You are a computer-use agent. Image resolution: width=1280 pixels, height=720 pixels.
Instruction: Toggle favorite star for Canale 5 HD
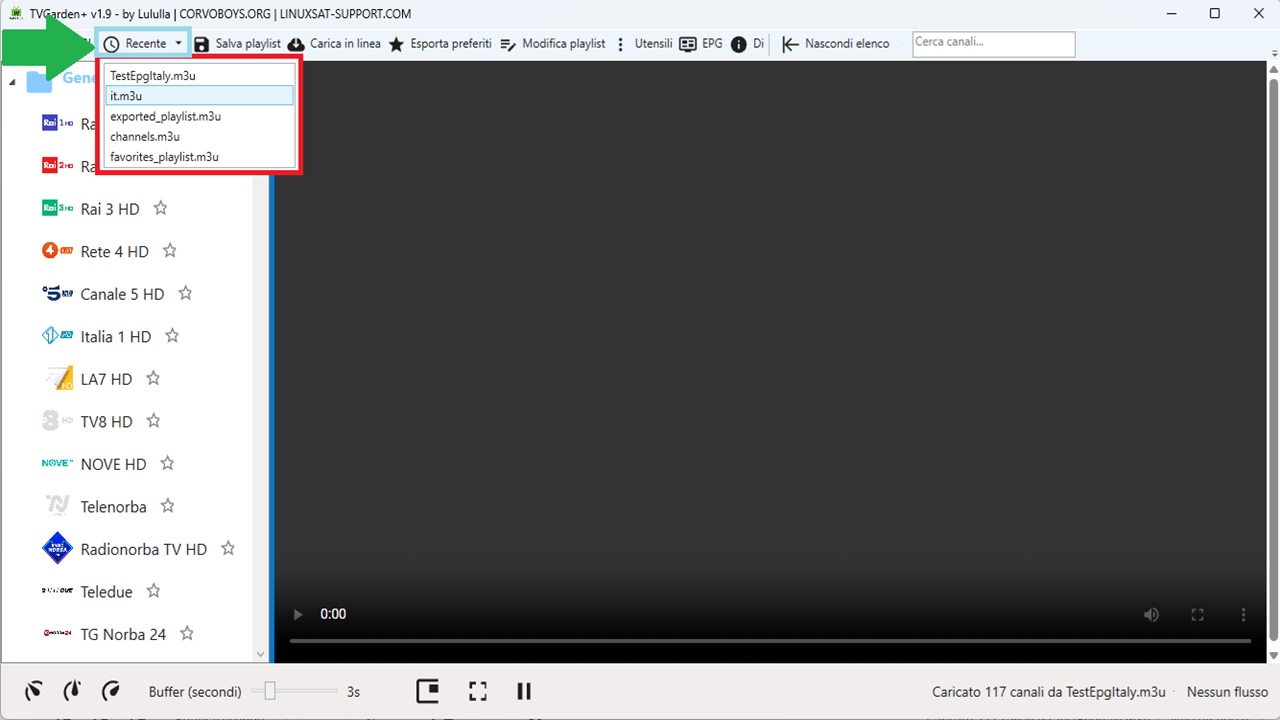pyautogui.click(x=185, y=294)
